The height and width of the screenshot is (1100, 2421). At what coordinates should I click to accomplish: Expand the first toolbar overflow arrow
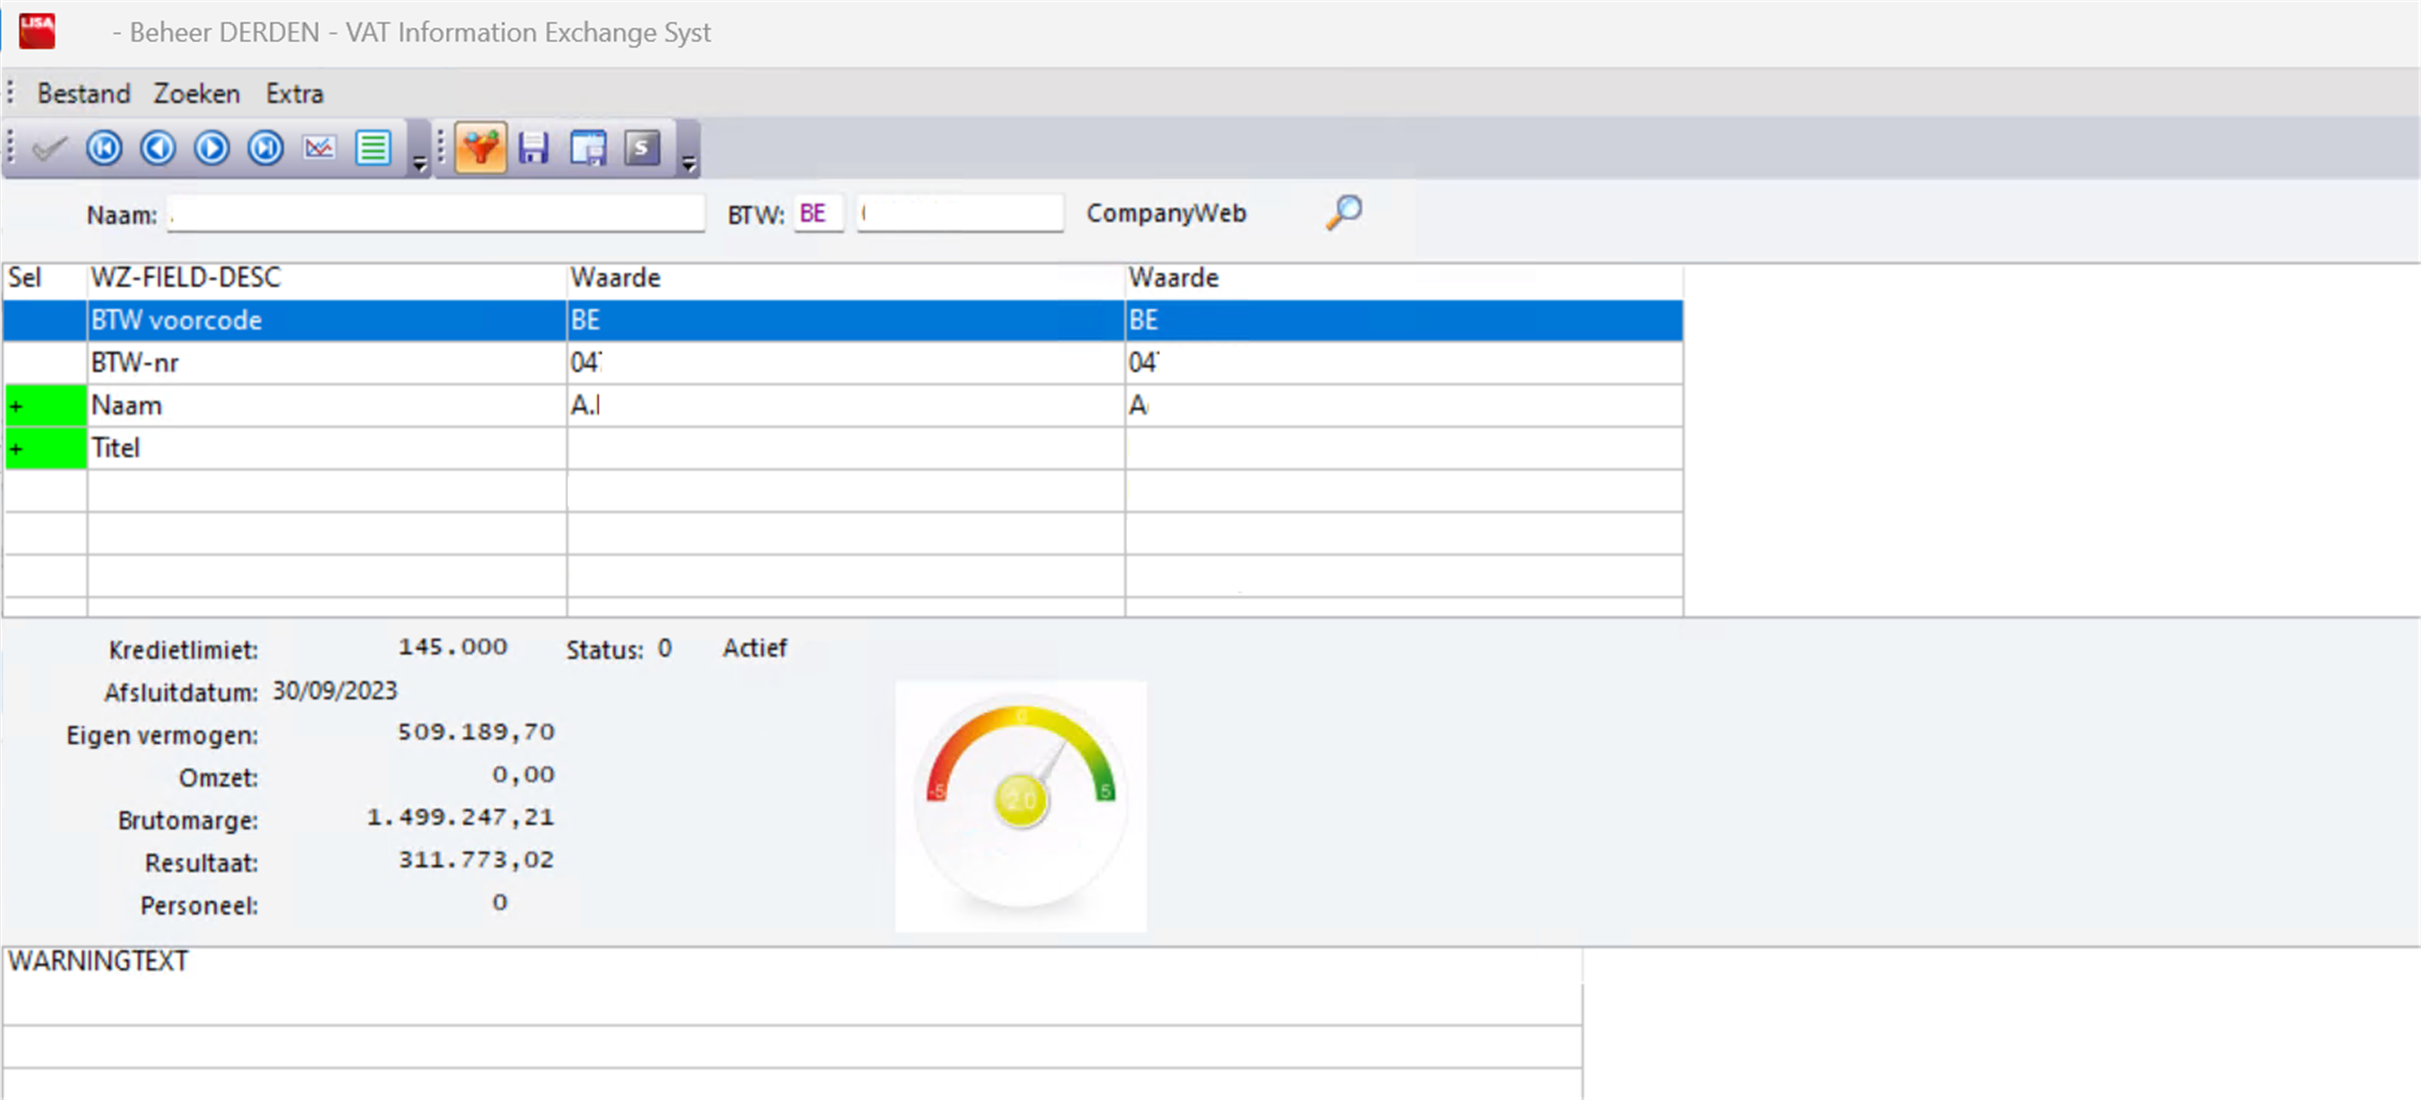[420, 163]
